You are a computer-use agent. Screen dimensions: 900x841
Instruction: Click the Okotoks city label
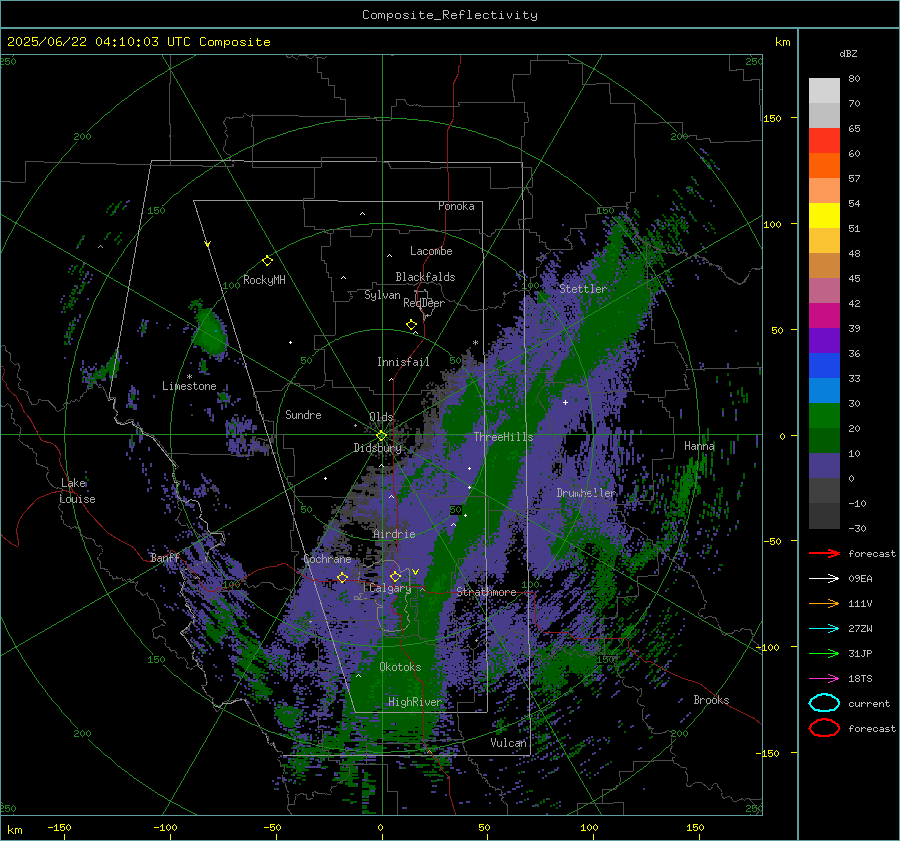[400, 667]
